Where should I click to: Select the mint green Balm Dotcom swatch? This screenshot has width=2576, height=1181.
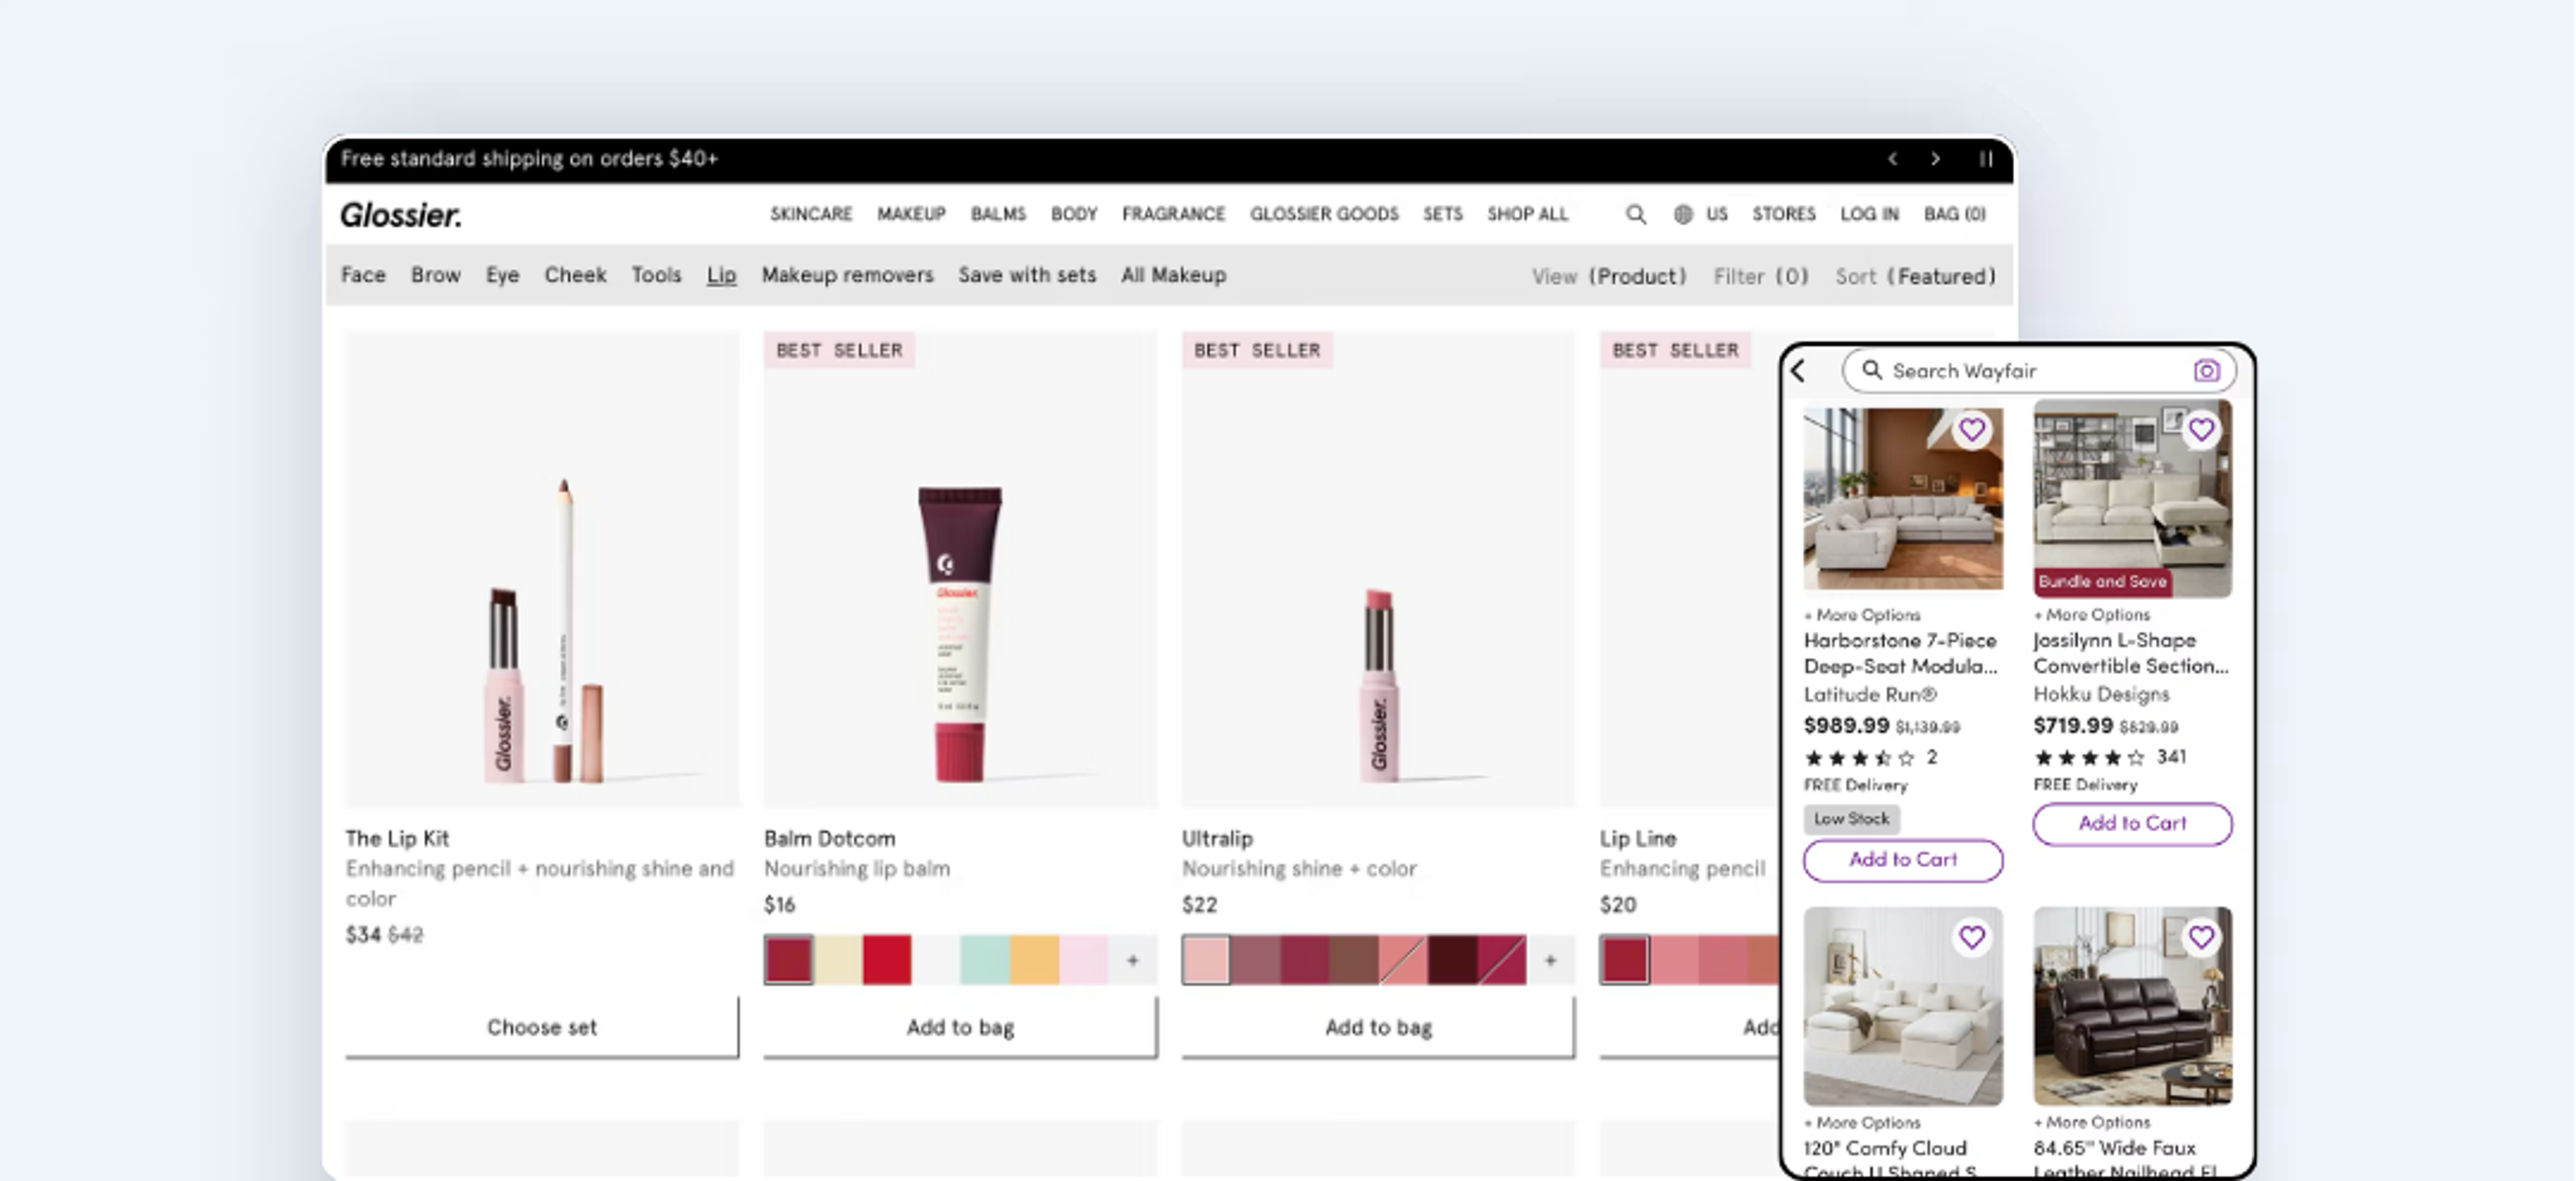985,960
